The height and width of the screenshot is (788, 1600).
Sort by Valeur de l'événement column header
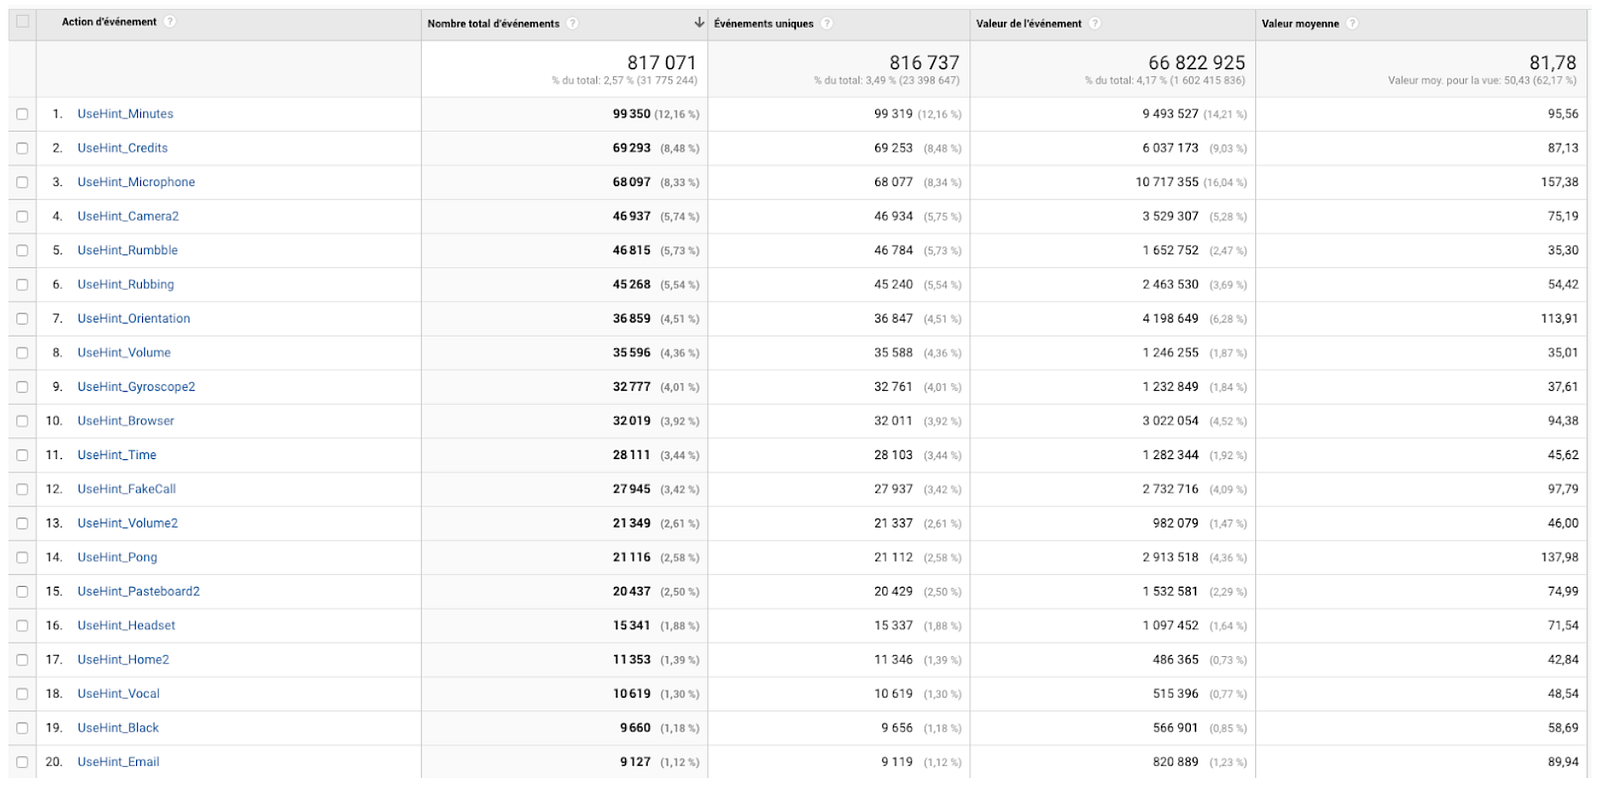click(x=1029, y=24)
